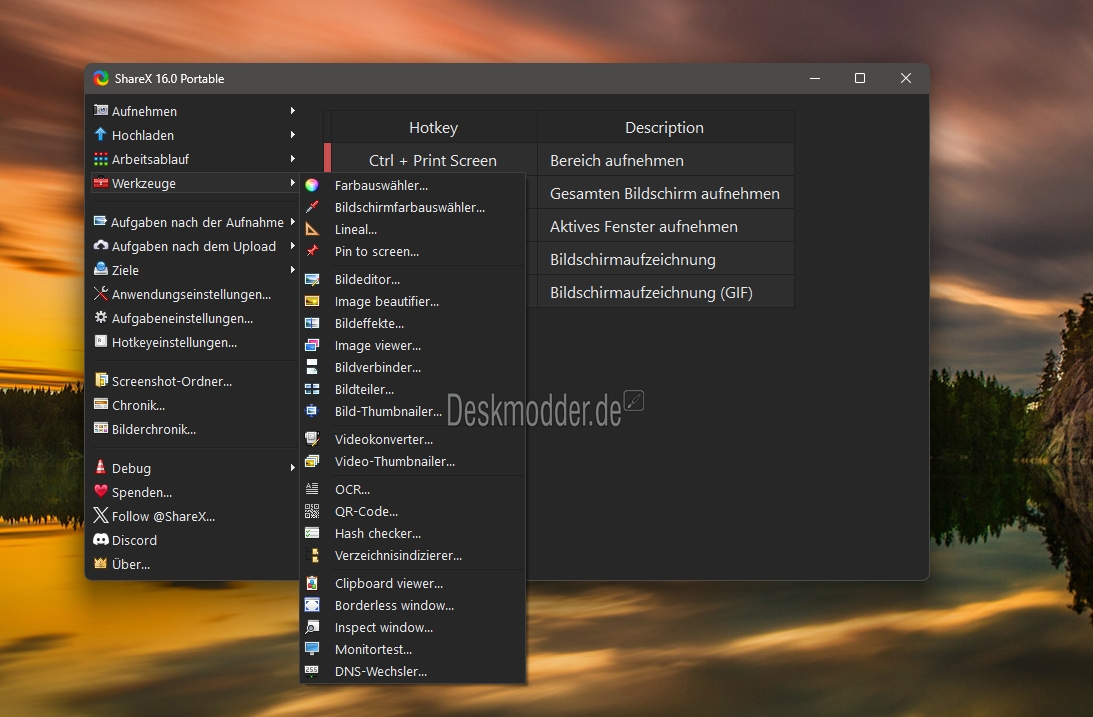1093x717 pixels.
Task: Open Bilderchronik...
Action: pyautogui.click(x=195, y=429)
